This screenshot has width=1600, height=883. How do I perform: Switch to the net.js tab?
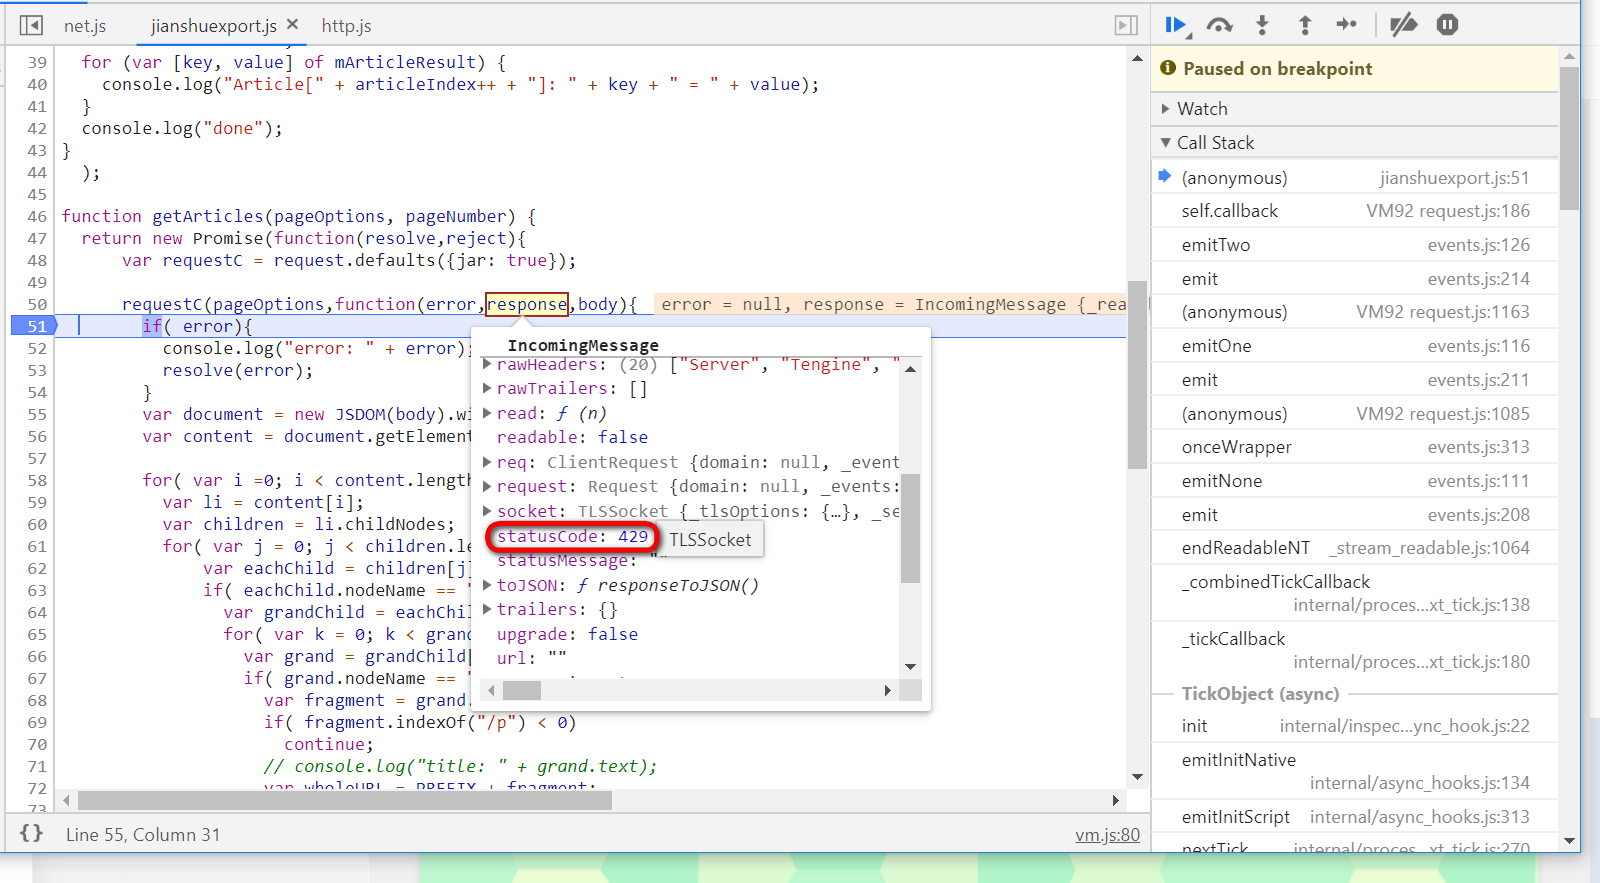pos(85,25)
